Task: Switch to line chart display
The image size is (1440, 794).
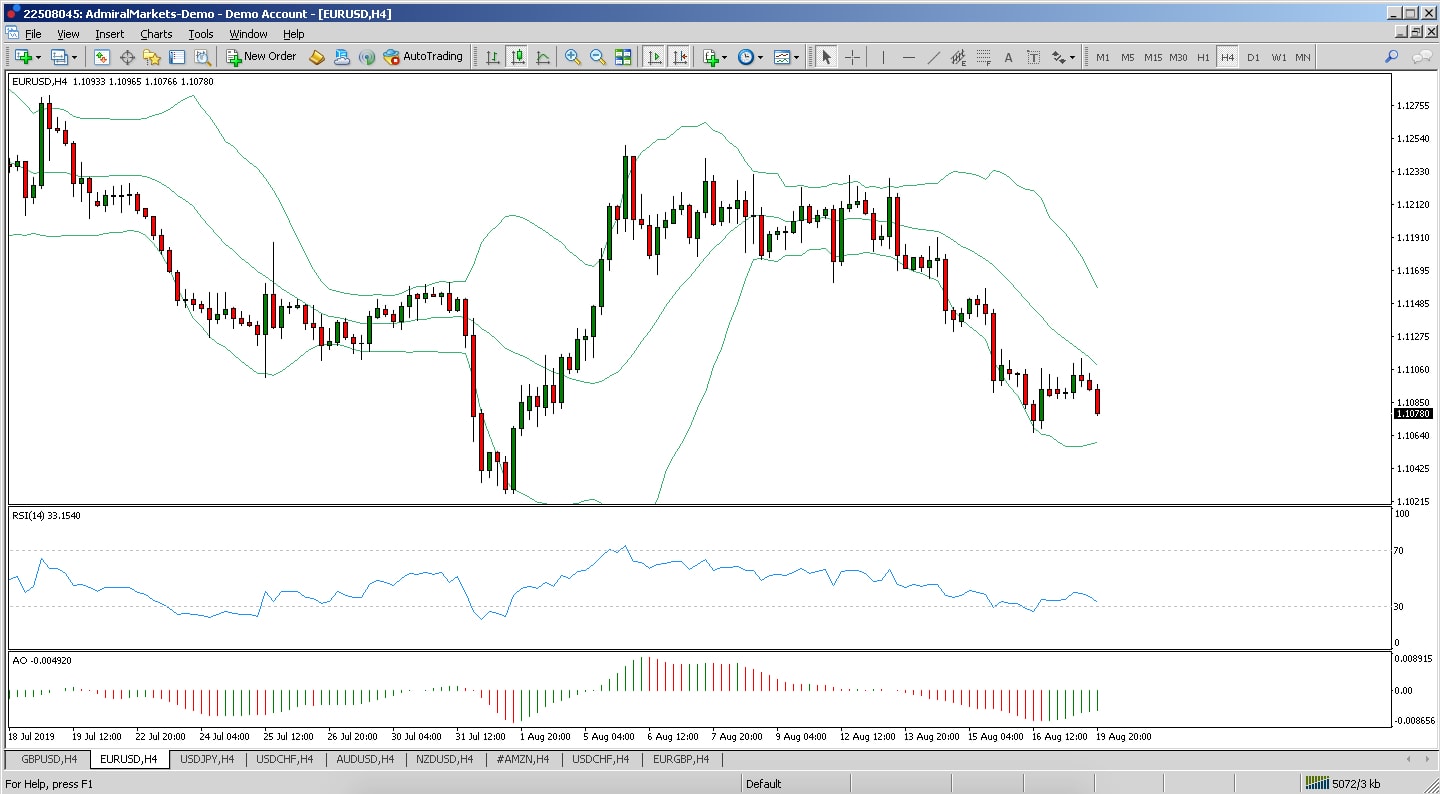Action: (x=542, y=57)
